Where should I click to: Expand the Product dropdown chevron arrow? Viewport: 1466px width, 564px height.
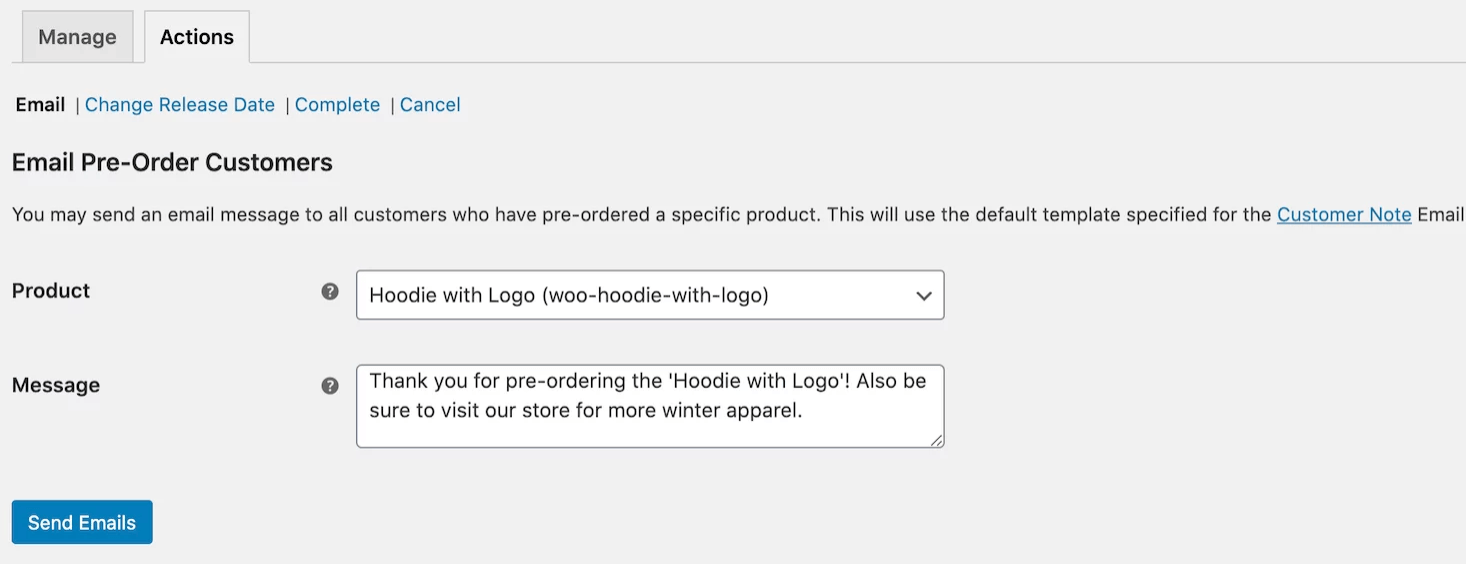(x=923, y=296)
